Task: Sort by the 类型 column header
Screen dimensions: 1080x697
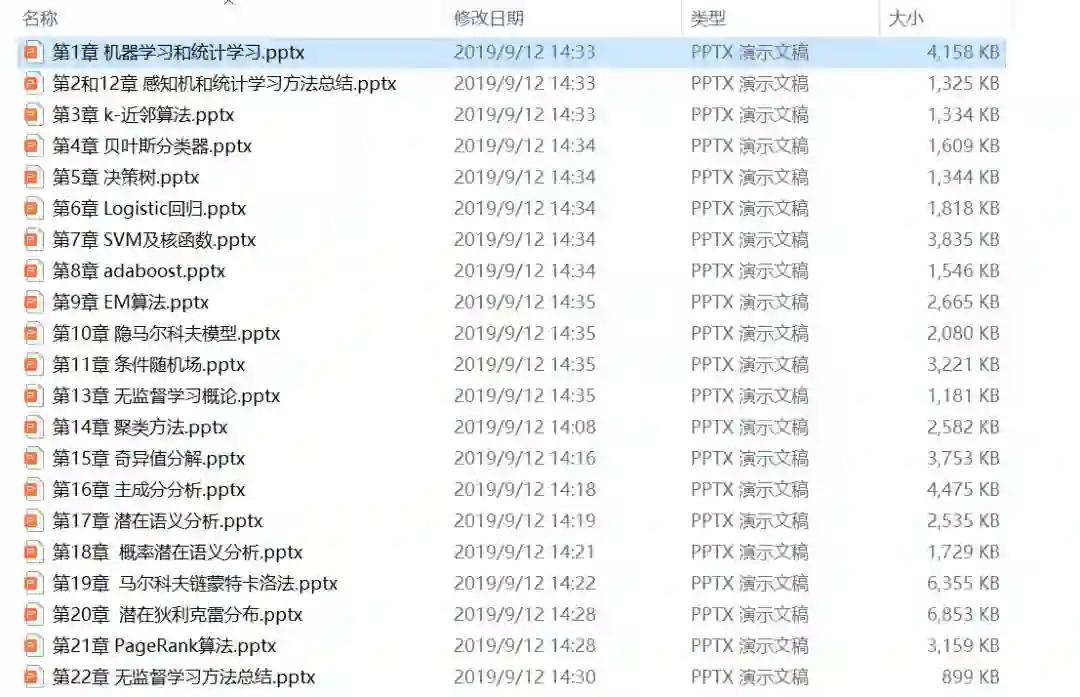Action: 708,19
